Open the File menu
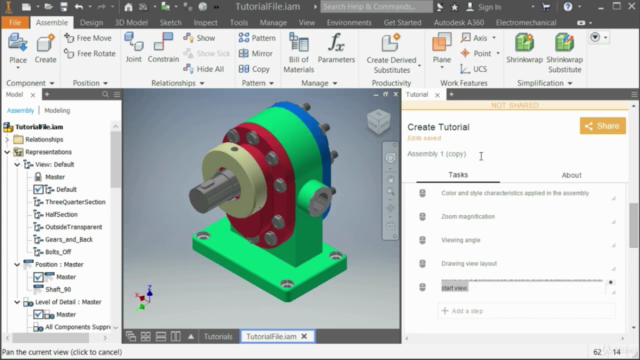Image resolution: width=640 pixels, height=360 pixels. (x=15, y=22)
